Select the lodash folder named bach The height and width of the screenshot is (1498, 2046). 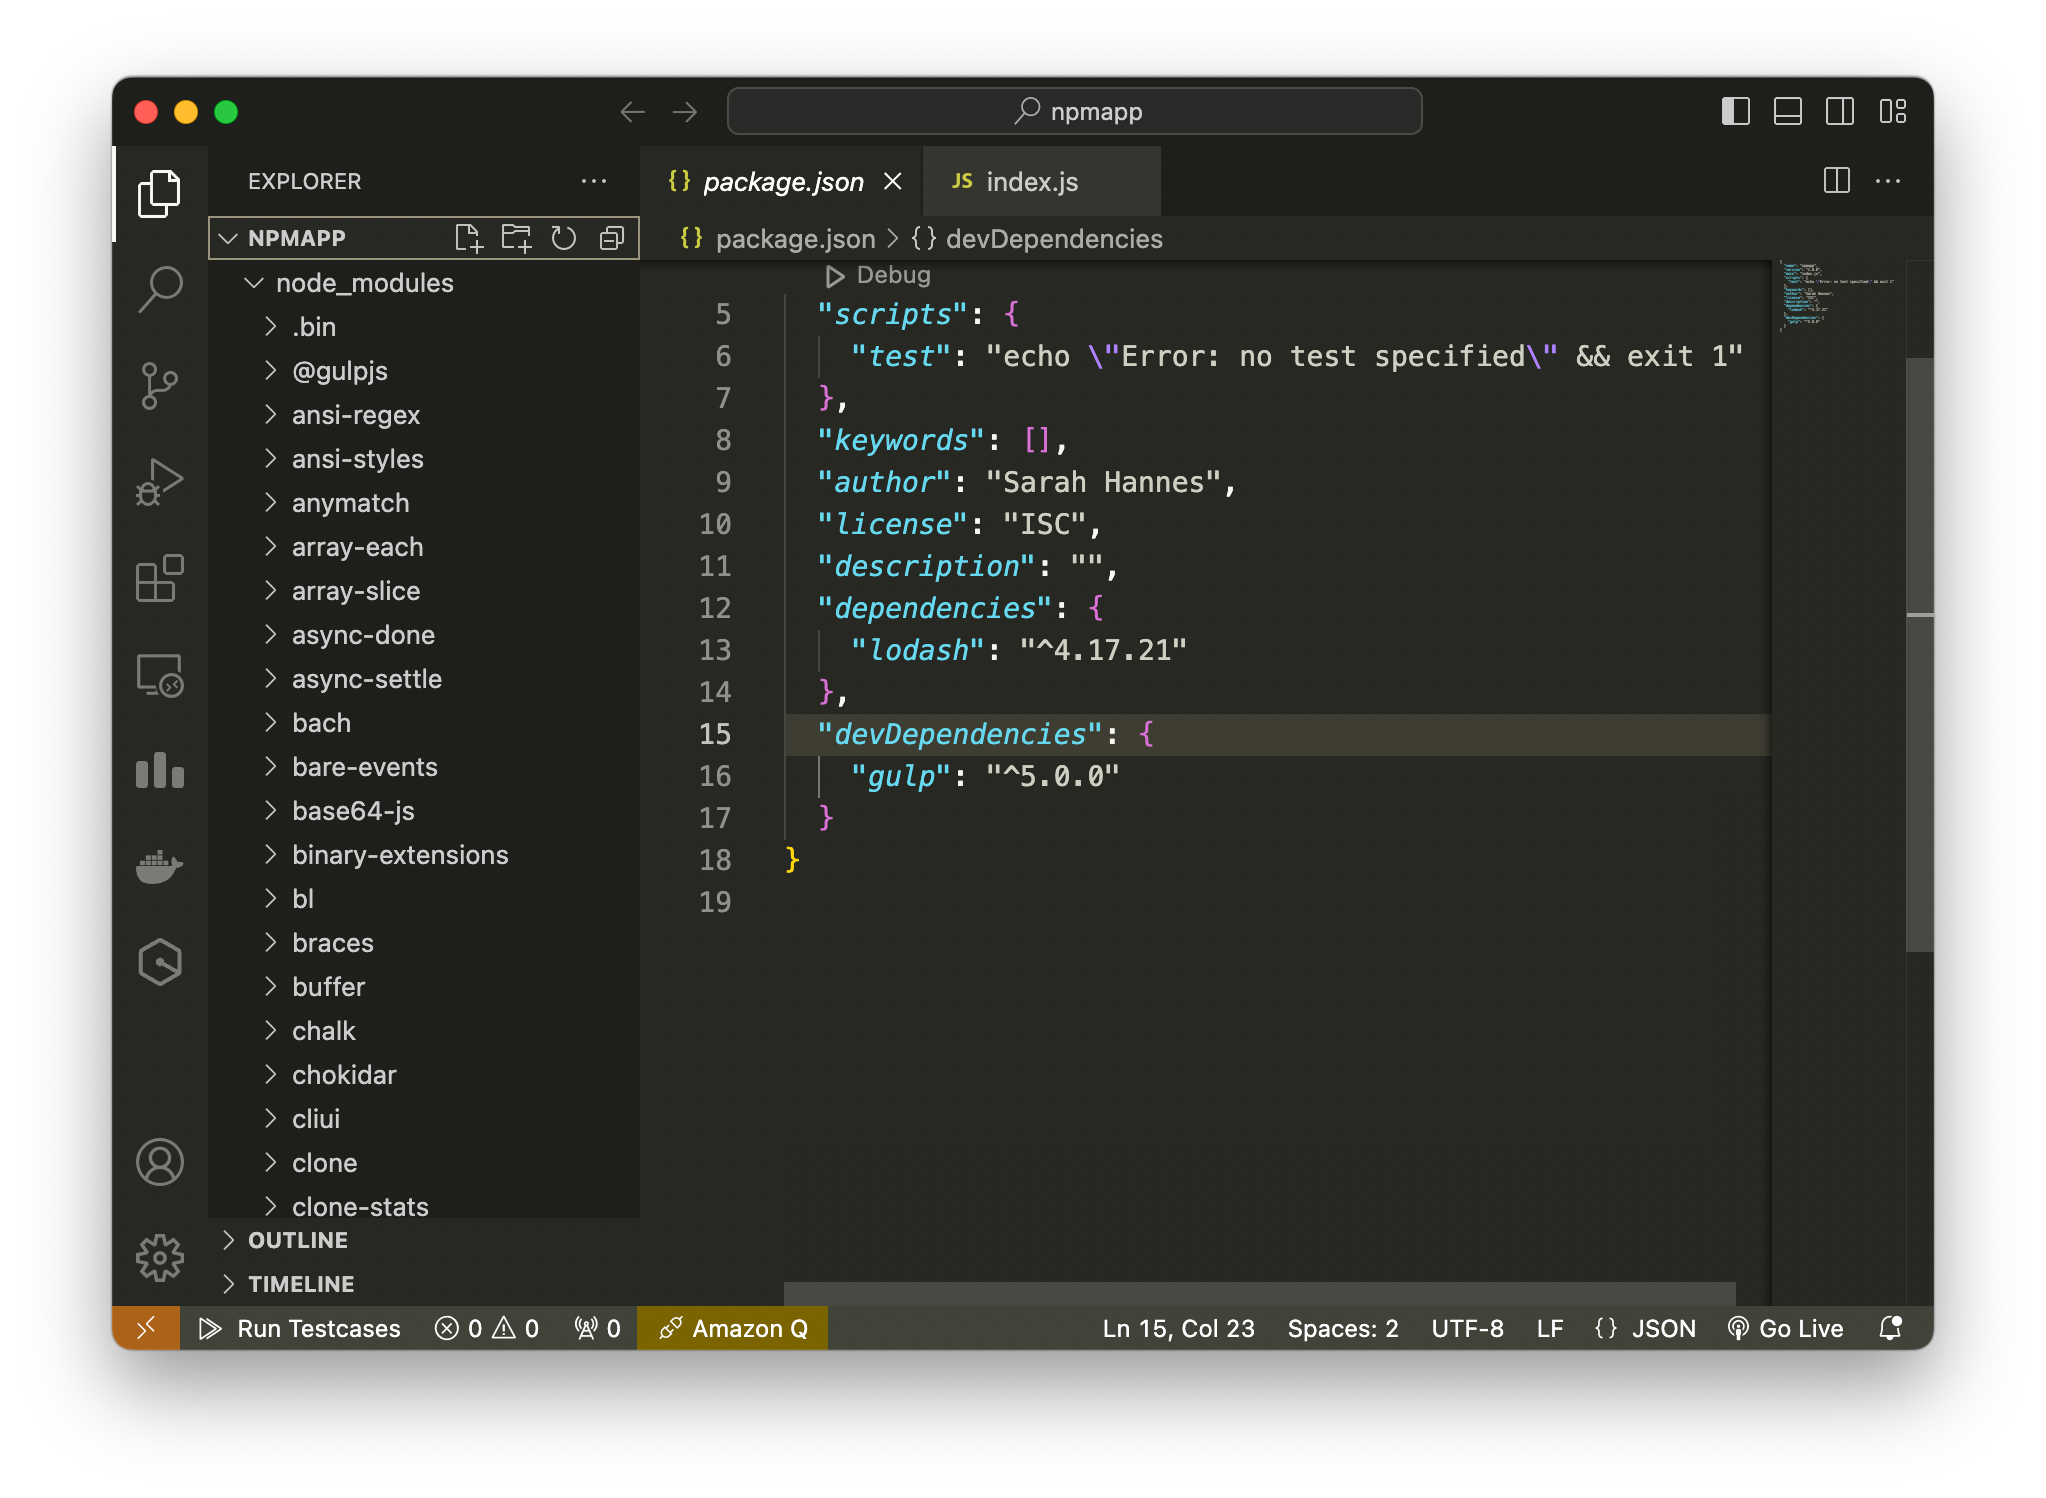(424, 723)
